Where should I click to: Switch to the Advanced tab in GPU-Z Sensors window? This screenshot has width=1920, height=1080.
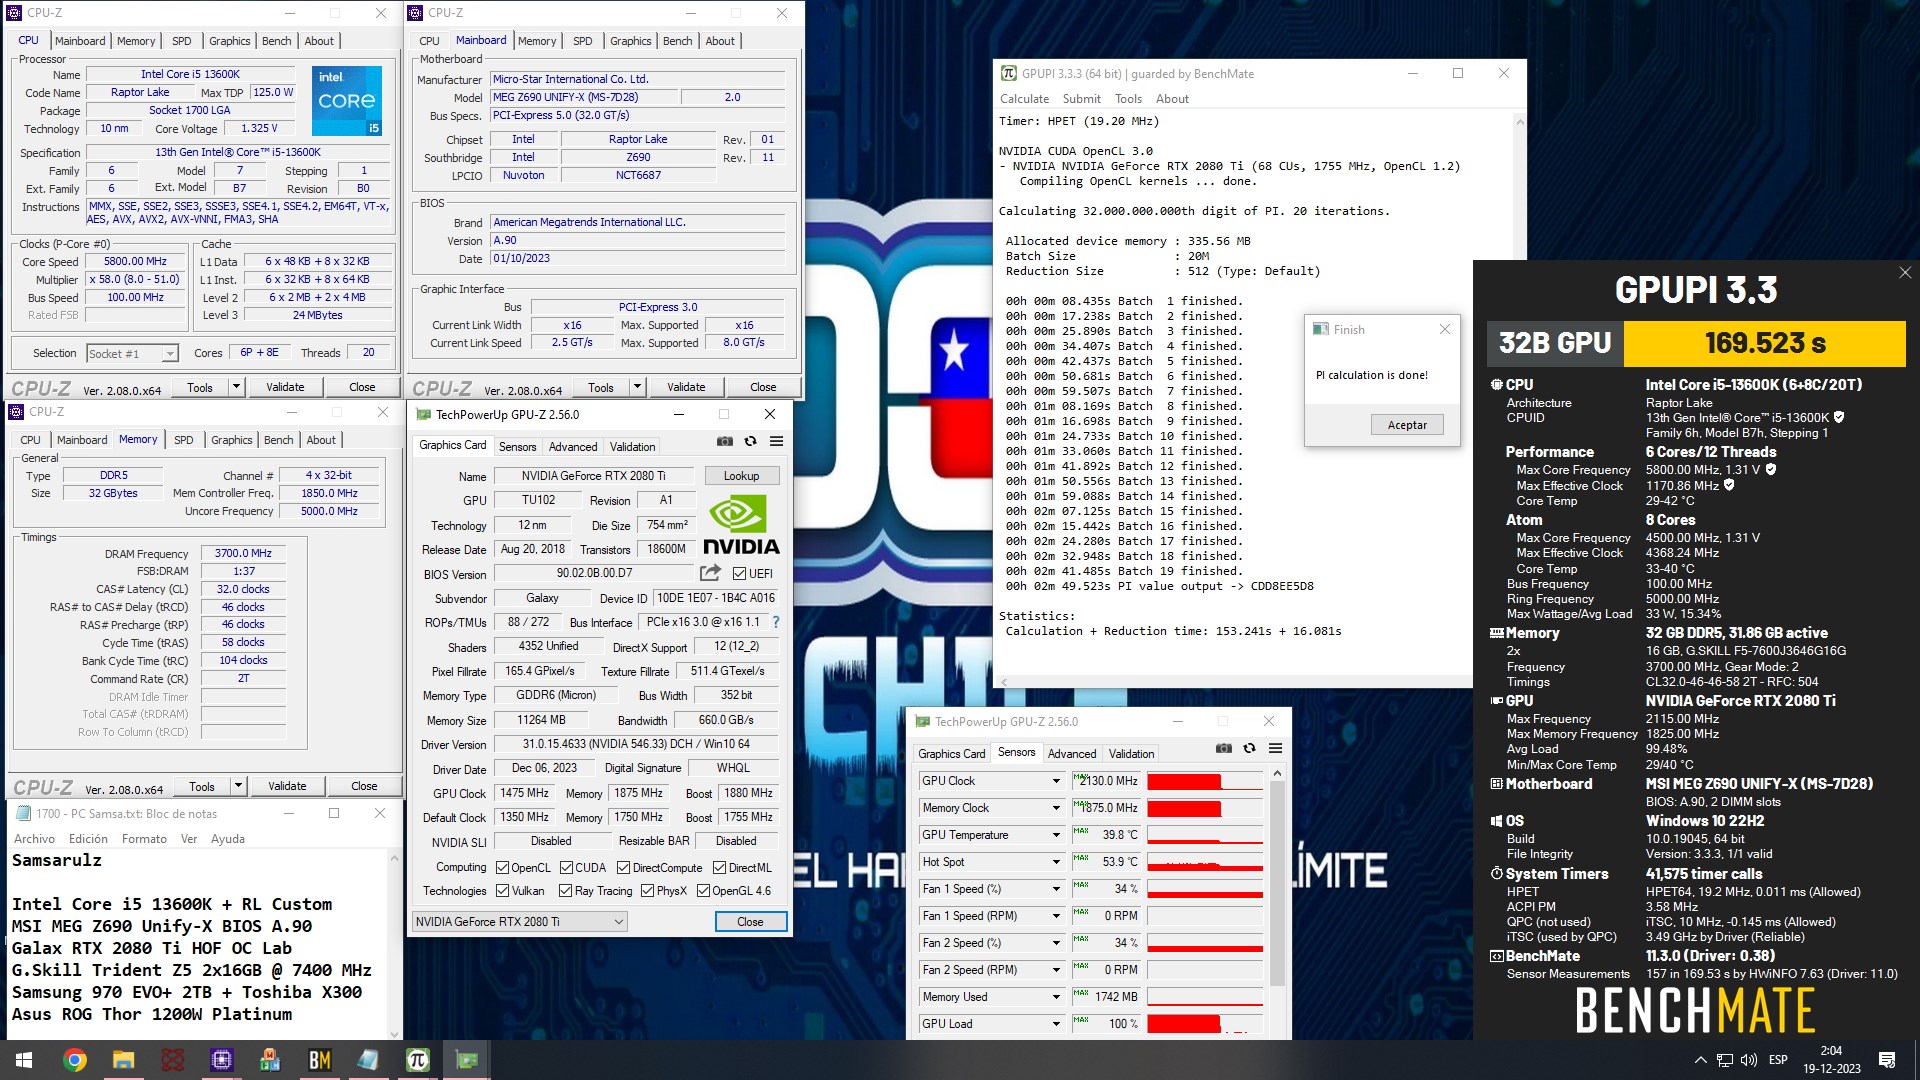1072,754
